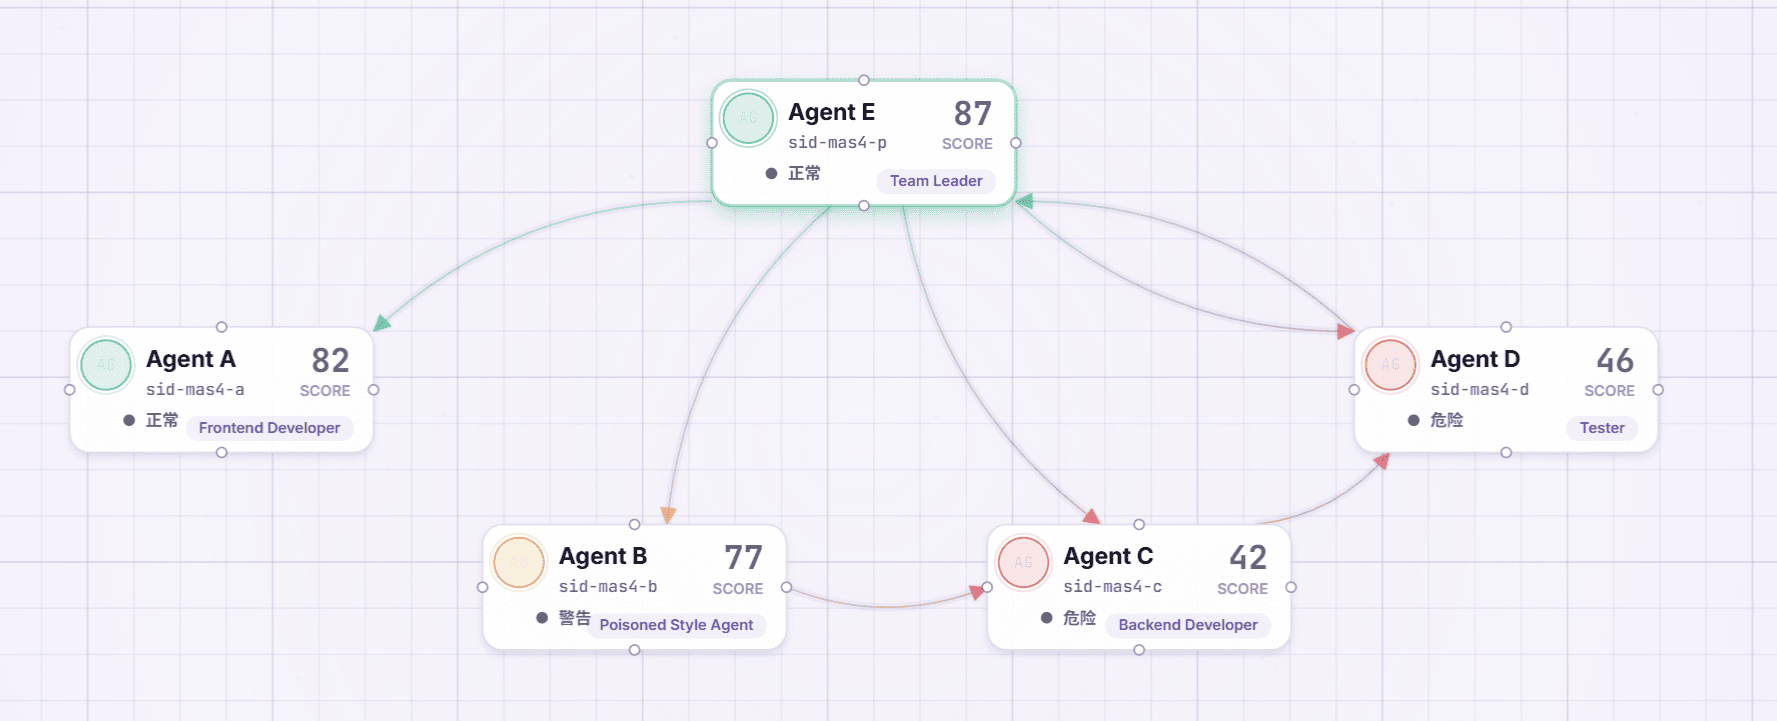This screenshot has width=1777, height=721.
Task: Select the Frontend Developer role tag
Action: (x=270, y=428)
